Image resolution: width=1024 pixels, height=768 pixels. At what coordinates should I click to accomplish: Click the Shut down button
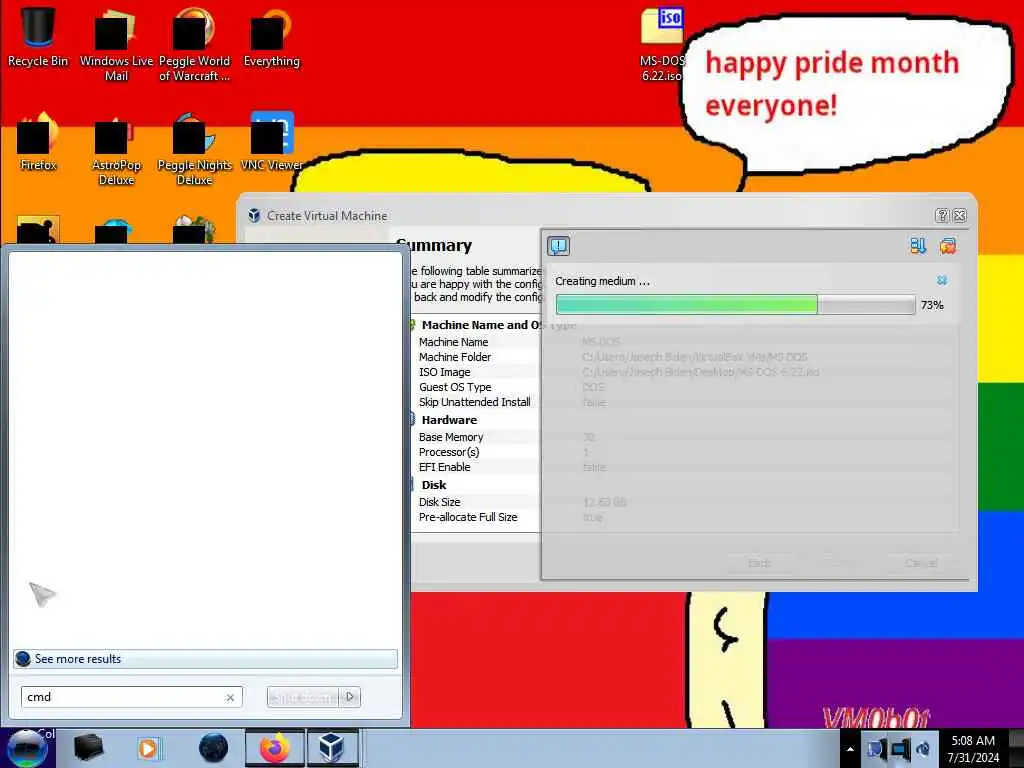[x=304, y=697]
